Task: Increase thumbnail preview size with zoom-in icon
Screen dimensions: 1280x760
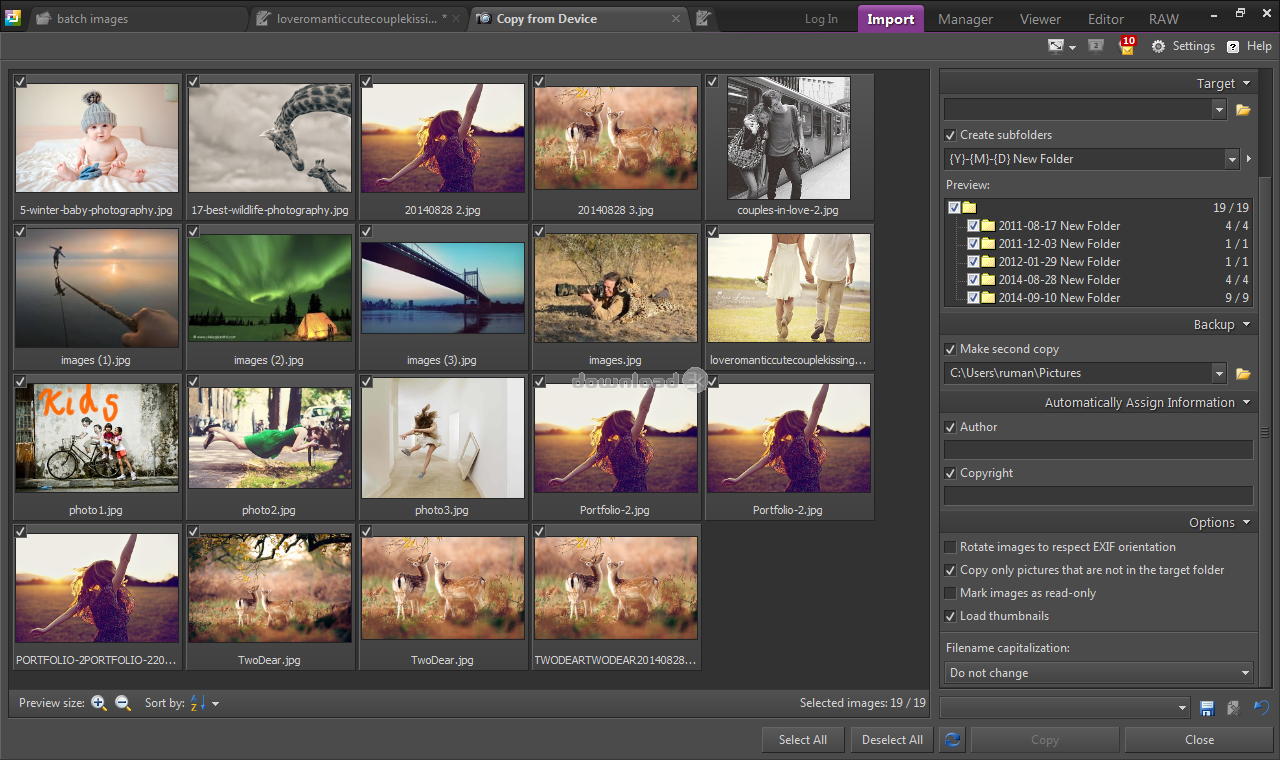Action: 98,703
